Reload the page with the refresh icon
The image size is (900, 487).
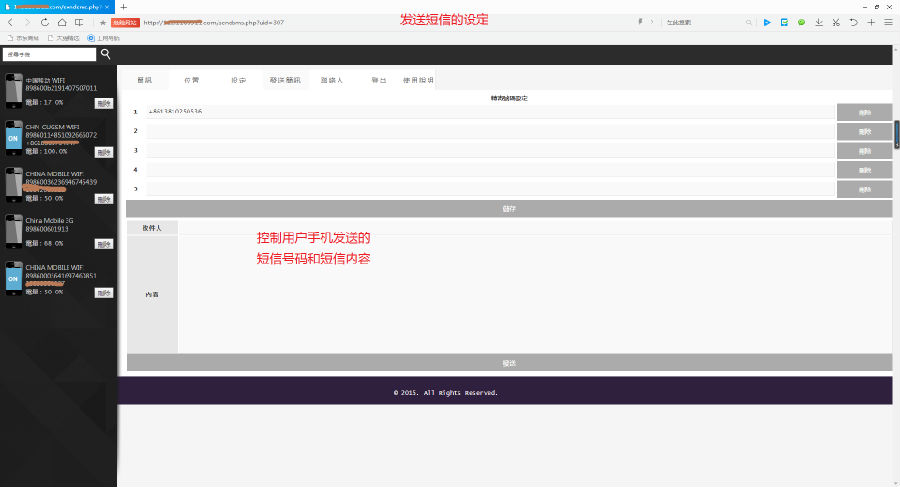44,22
